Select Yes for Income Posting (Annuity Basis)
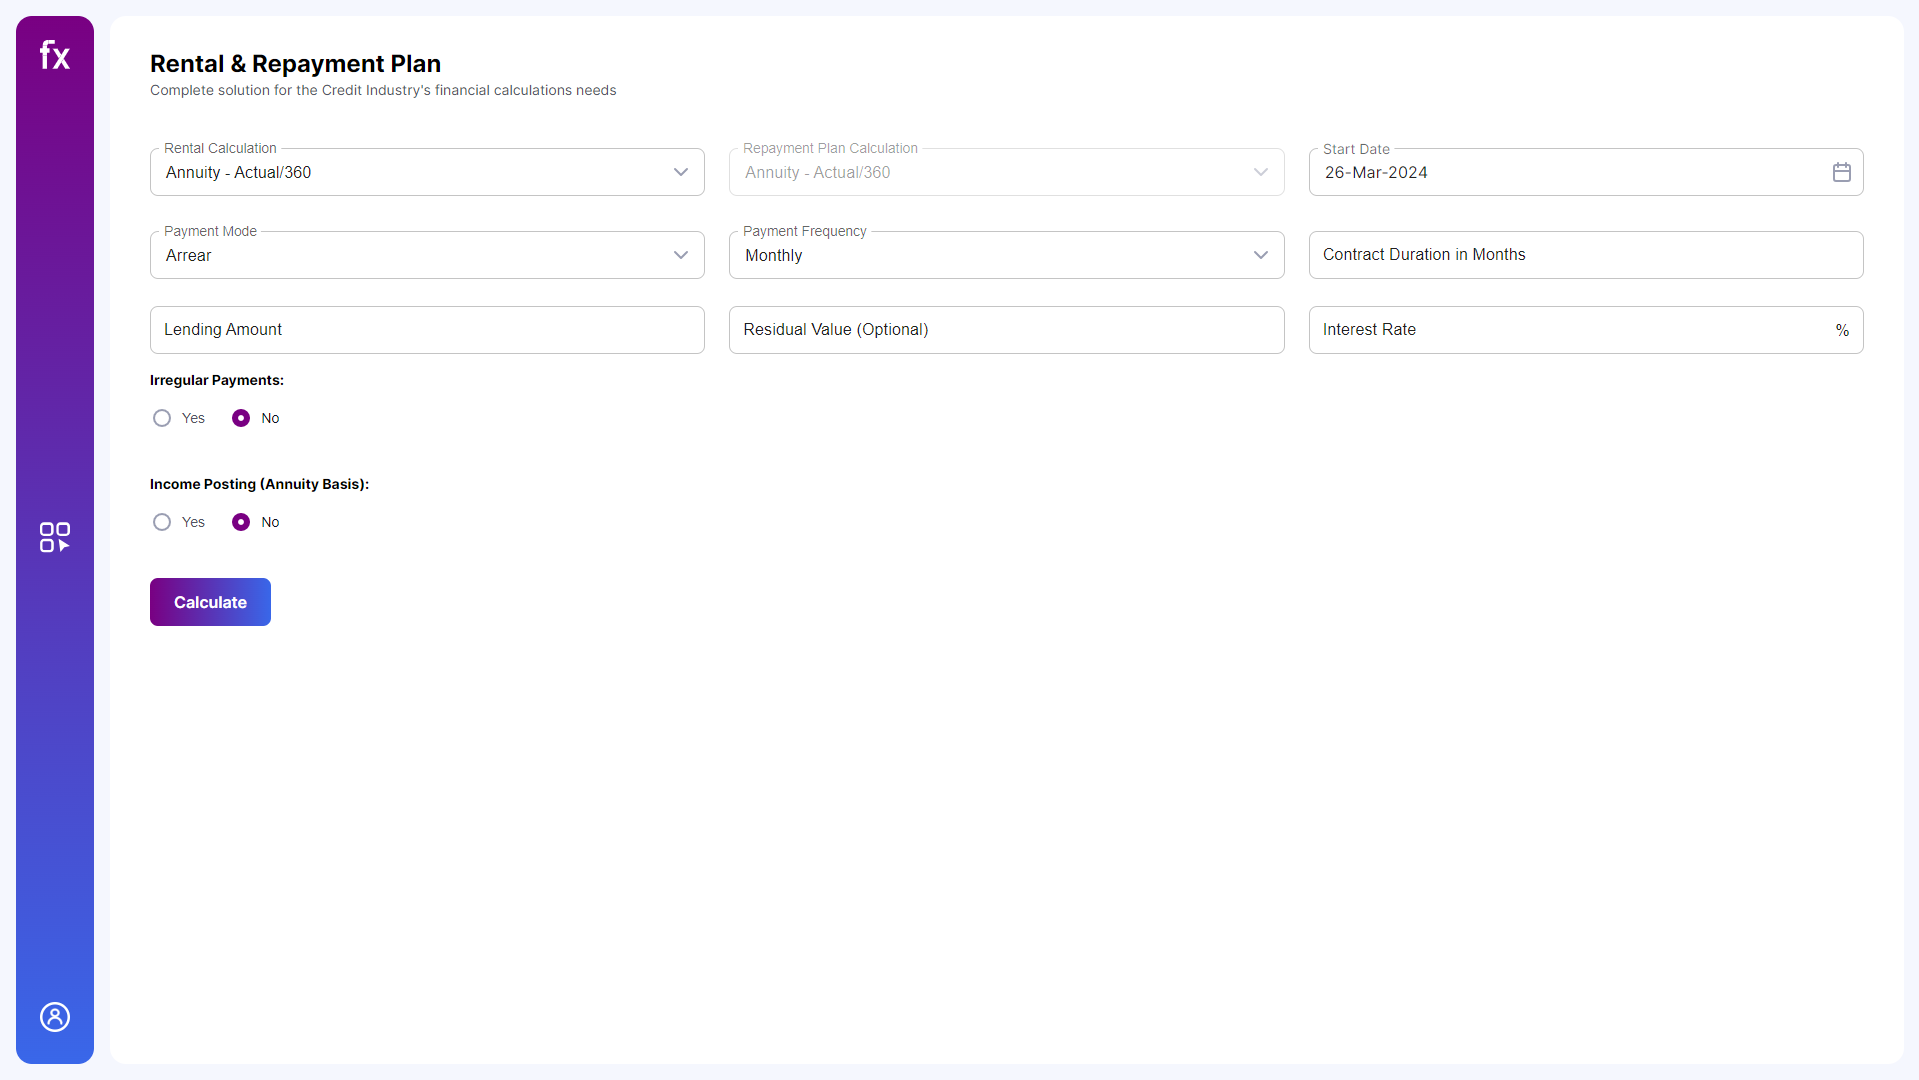This screenshot has height=1080, width=1919. click(x=161, y=521)
